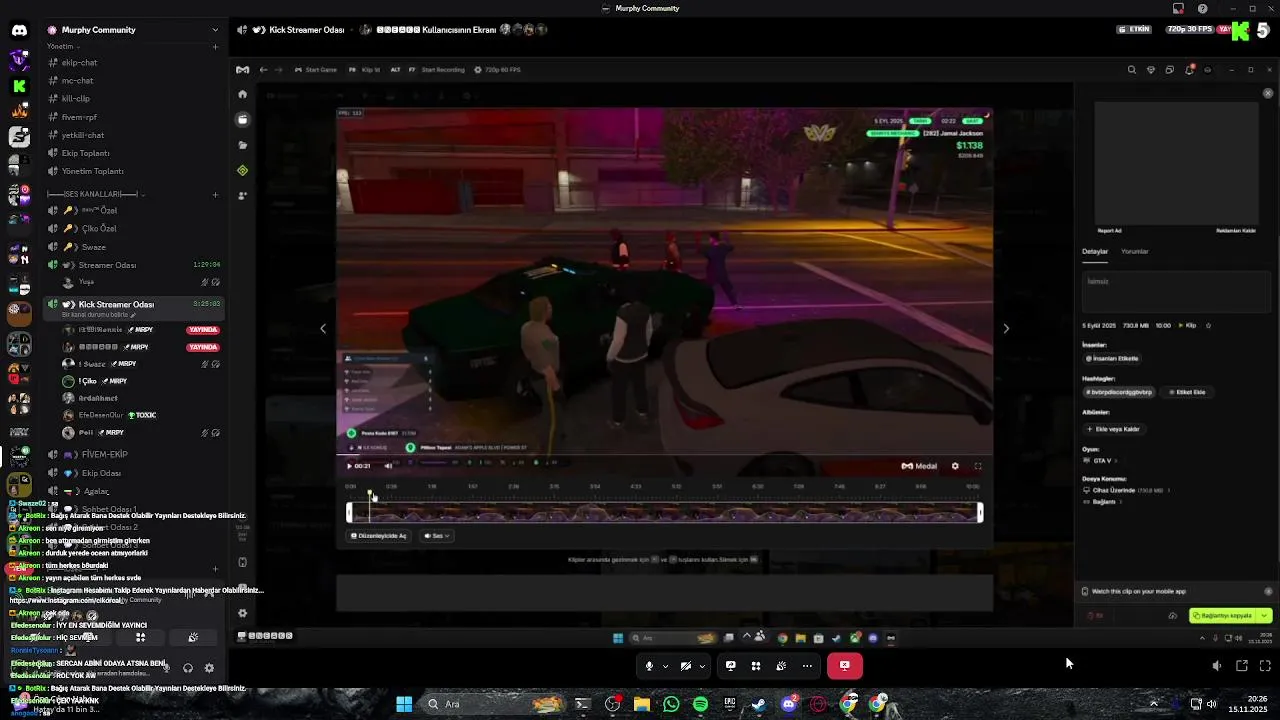
Task: Click Medal back arrow in toolbar
Action: (263, 70)
